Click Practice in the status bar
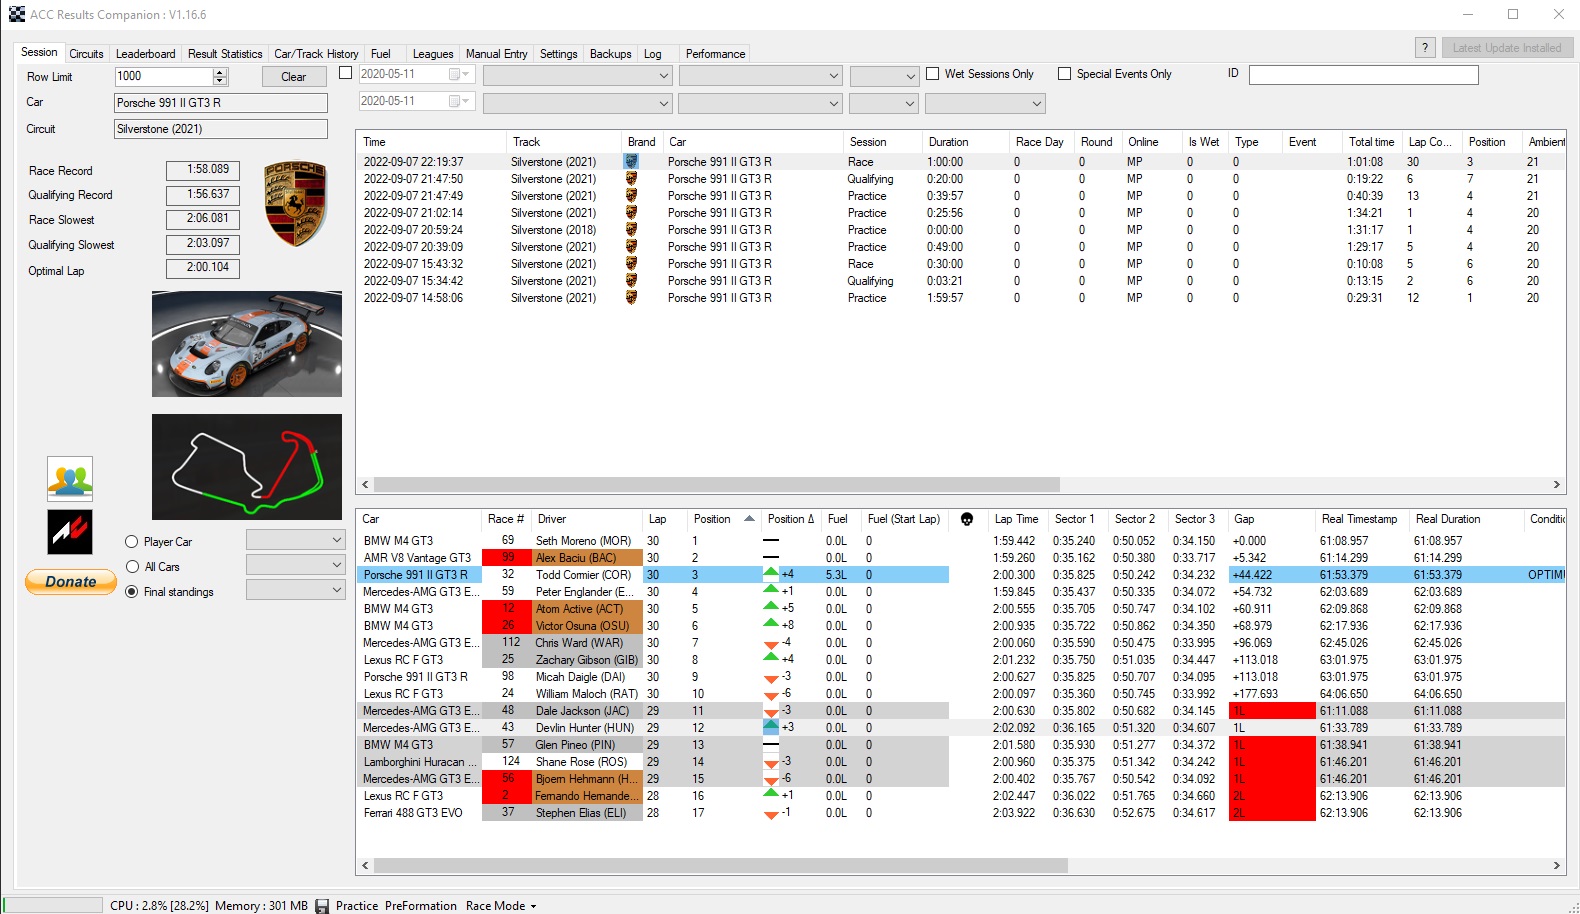Viewport: 1580px width, 914px height. click(357, 906)
